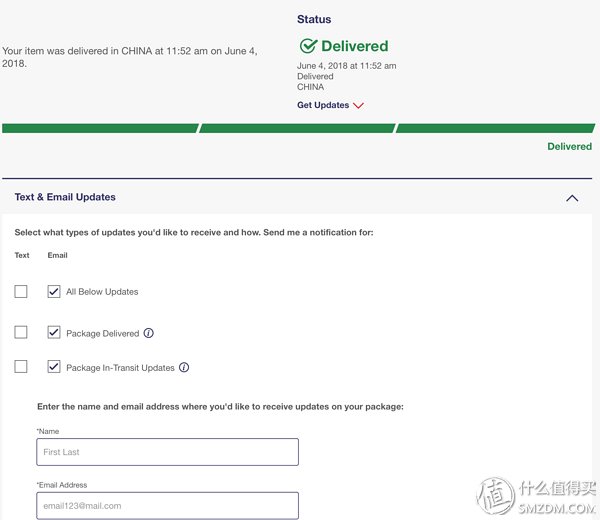600x520 pixels.
Task: Click the Name input field
Action: click(x=168, y=452)
